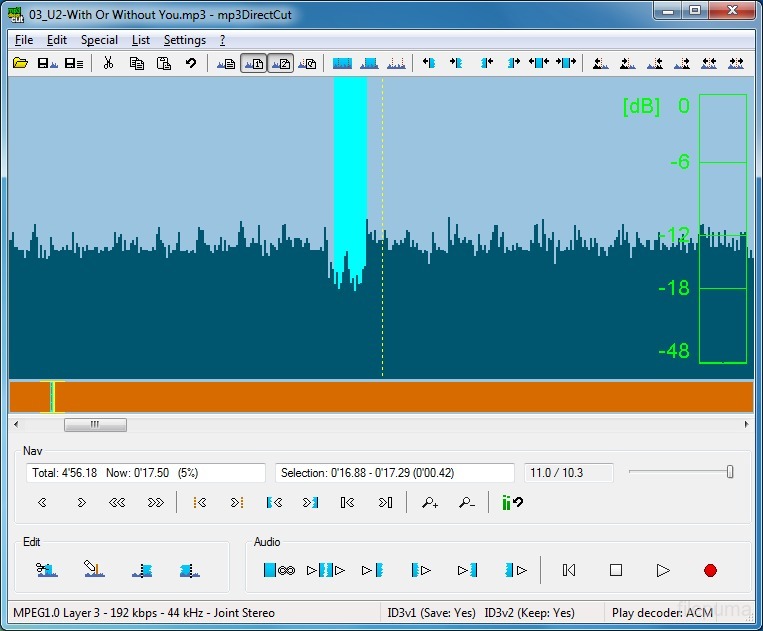Click the Zoom out magnifier button
The width and height of the screenshot is (763, 631).
click(x=466, y=503)
